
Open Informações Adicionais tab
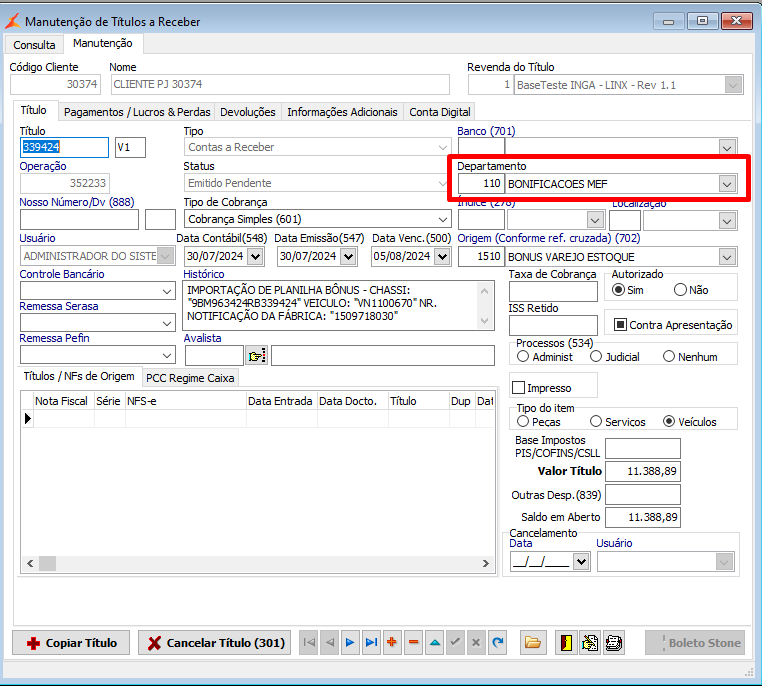coord(342,112)
